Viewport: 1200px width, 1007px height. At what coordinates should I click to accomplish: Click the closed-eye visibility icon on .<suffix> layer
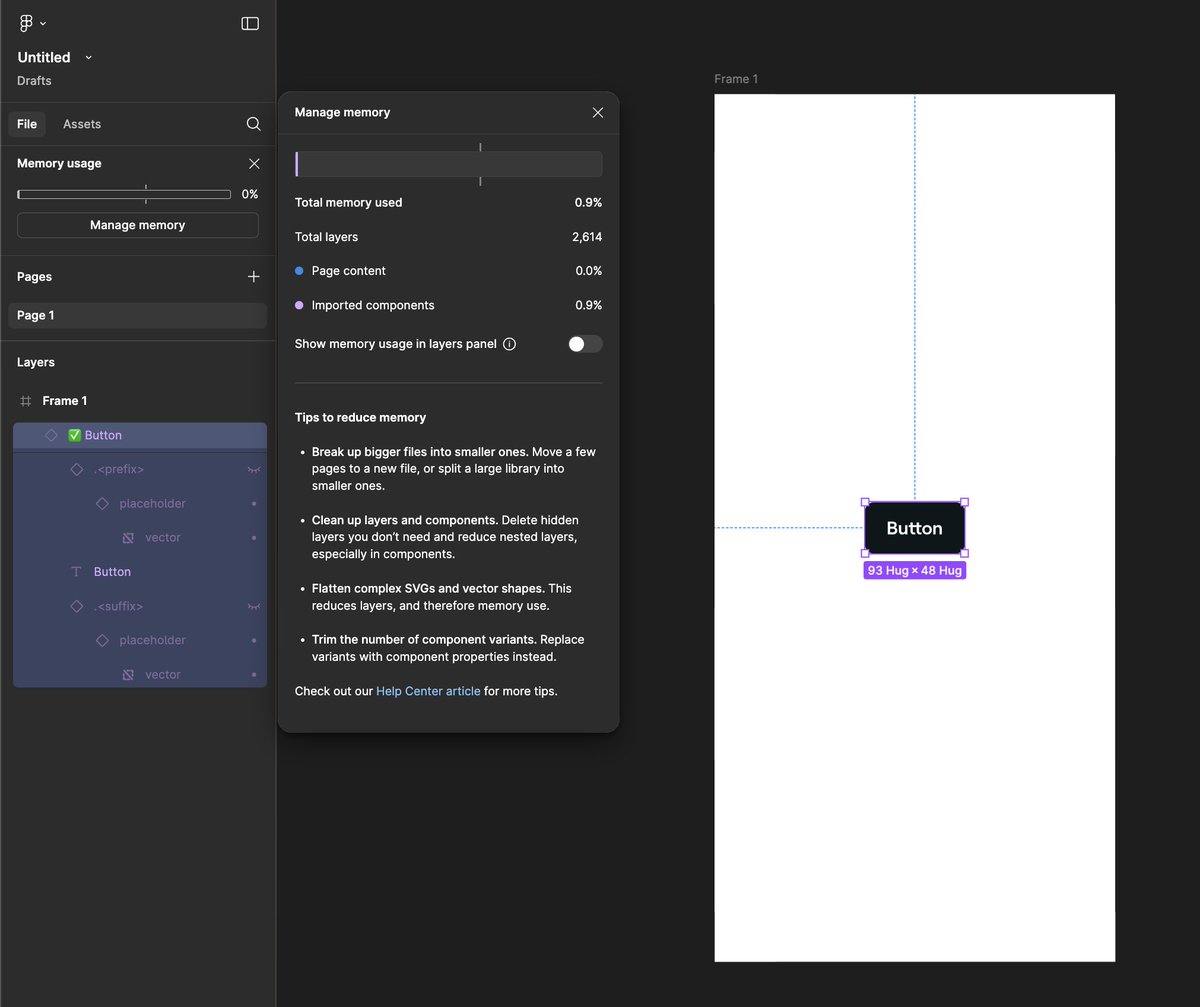tap(253, 606)
